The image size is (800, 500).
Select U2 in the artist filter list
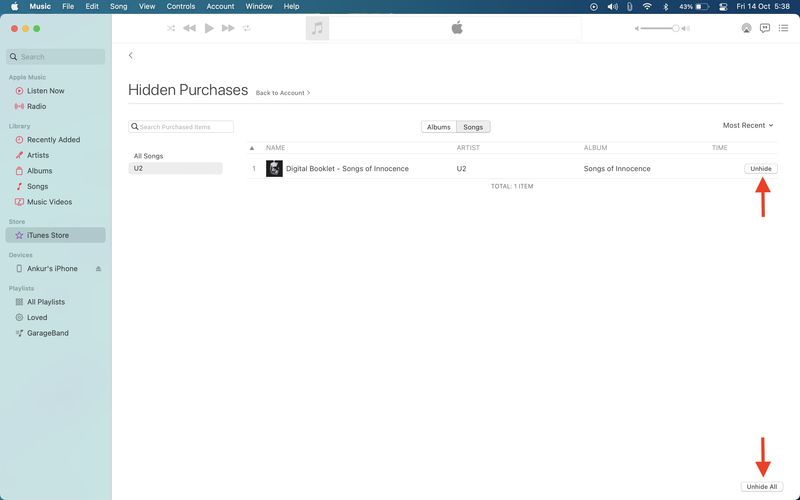click(x=175, y=168)
